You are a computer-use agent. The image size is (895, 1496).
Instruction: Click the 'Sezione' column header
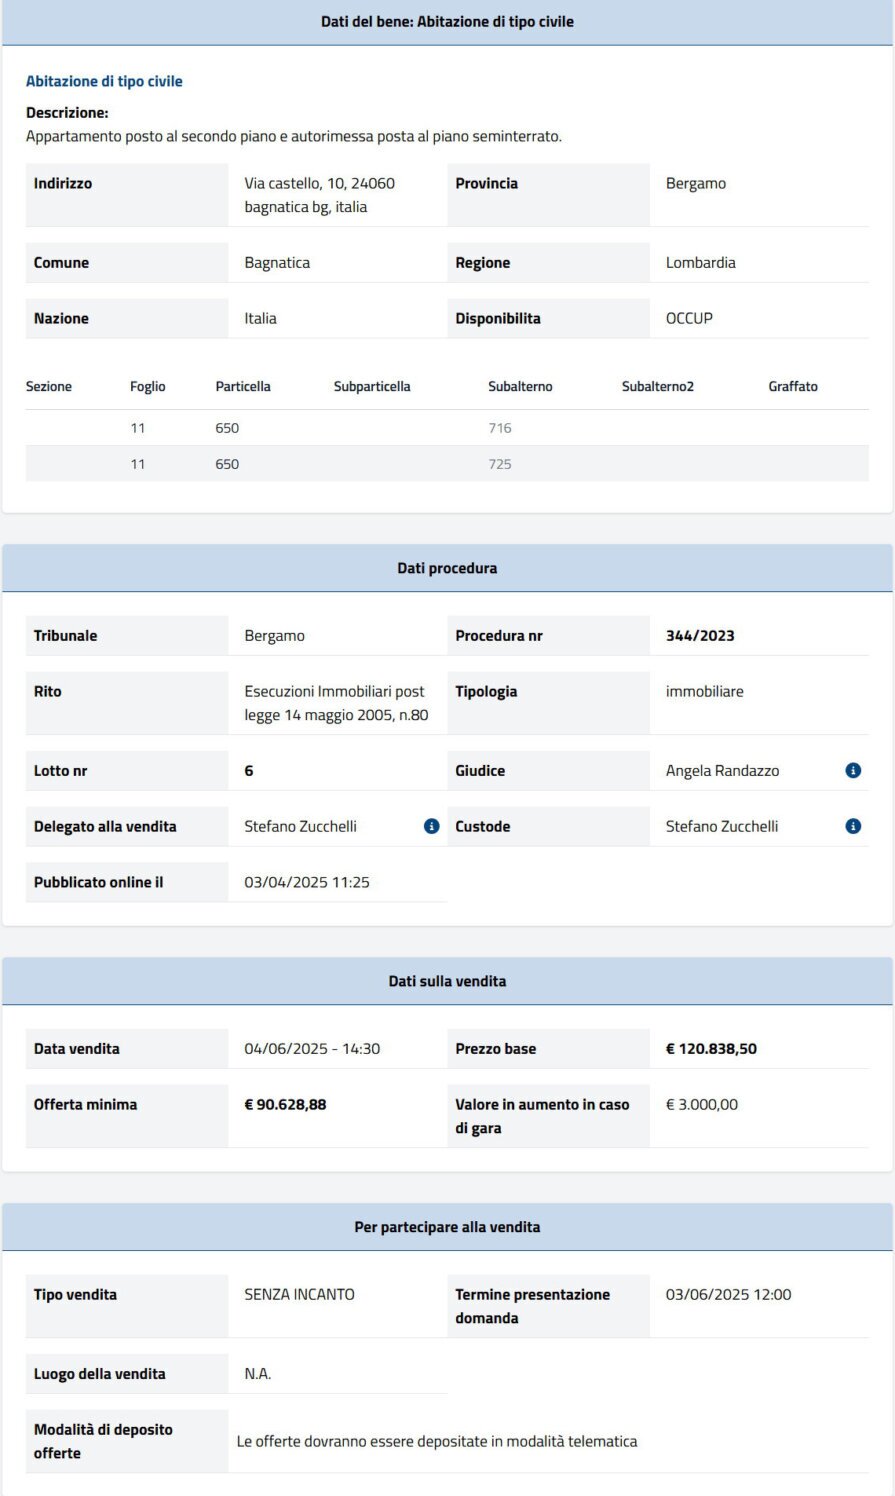coord(49,387)
